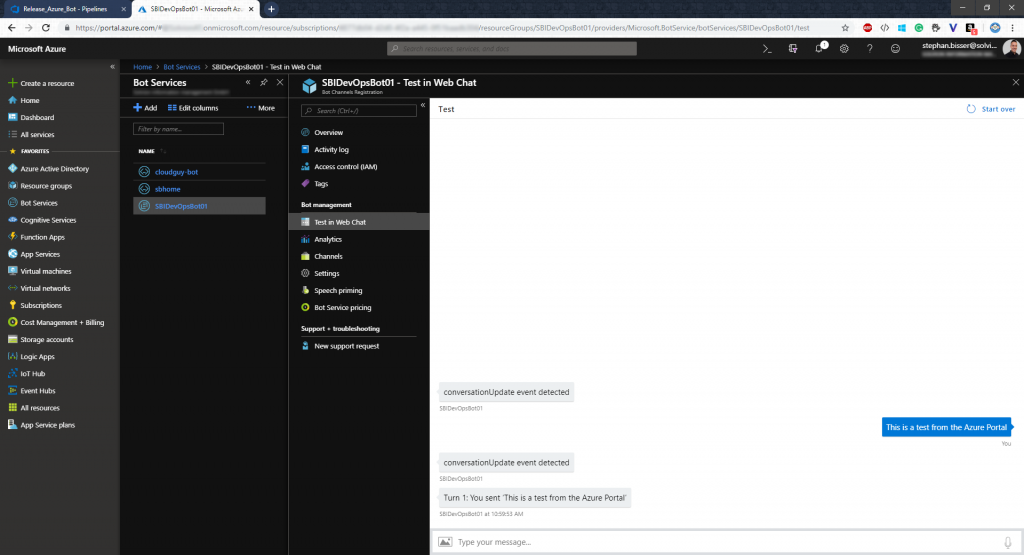The image size is (1024, 555).
Task: Open directory and subscription filter icon
Action: click(793, 49)
